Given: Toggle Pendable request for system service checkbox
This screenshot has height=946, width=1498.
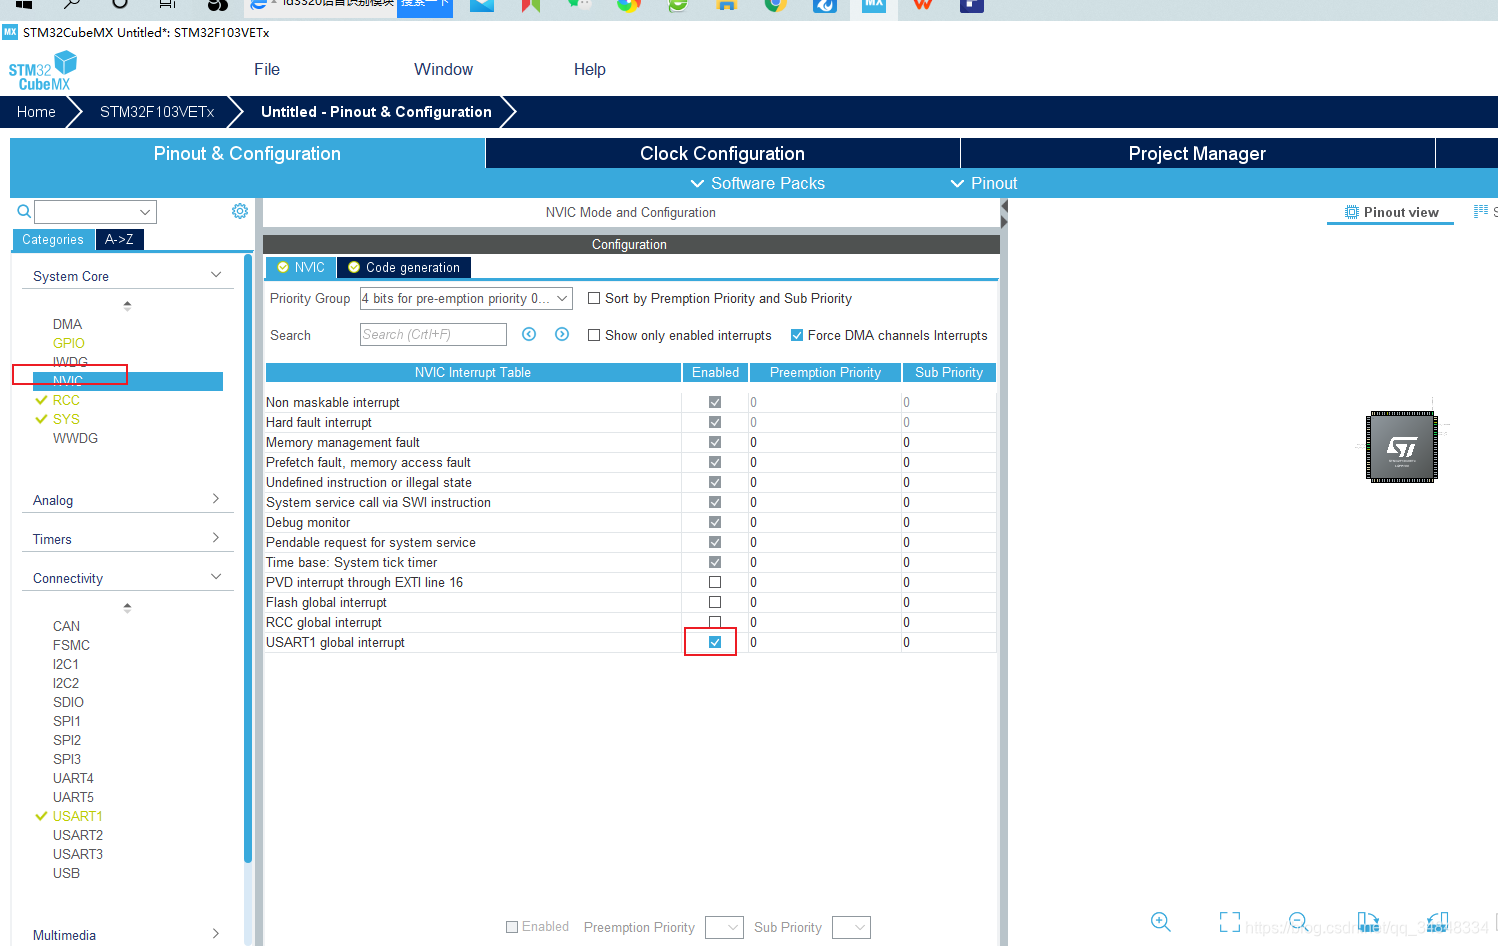Looking at the screenshot, I should [x=715, y=542].
